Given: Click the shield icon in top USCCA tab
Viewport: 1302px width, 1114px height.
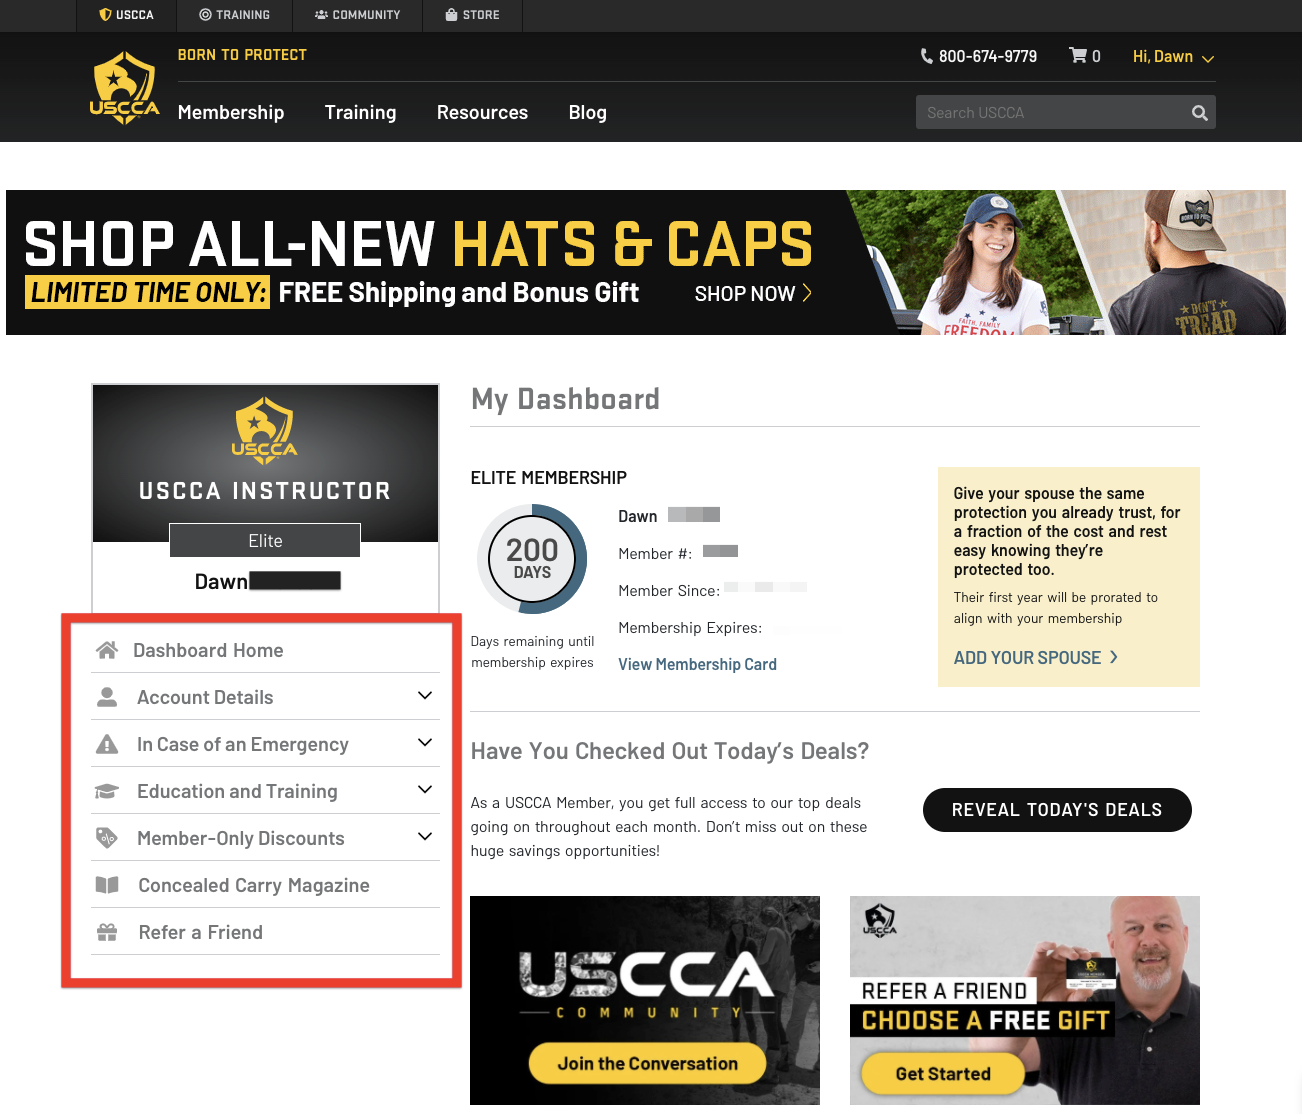Looking at the screenshot, I should point(105,15).
